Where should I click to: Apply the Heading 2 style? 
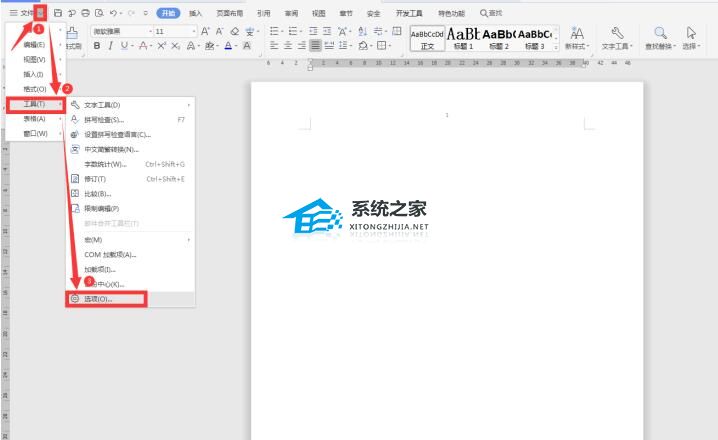pos(499,38)
